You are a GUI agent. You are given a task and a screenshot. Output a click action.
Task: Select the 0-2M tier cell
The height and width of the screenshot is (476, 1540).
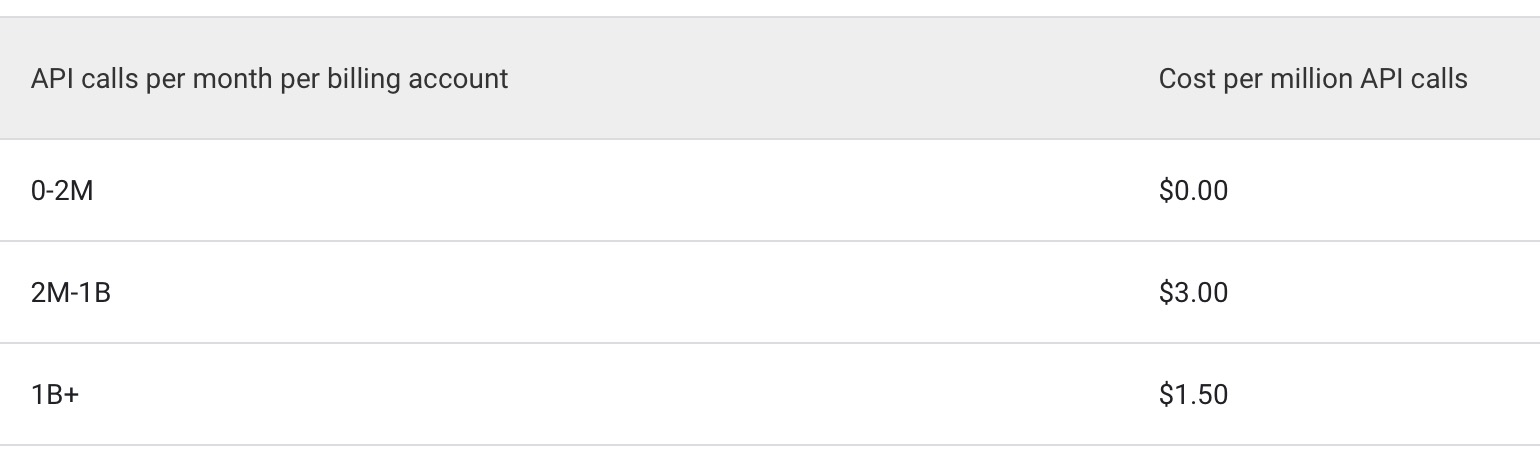point(62,190)
